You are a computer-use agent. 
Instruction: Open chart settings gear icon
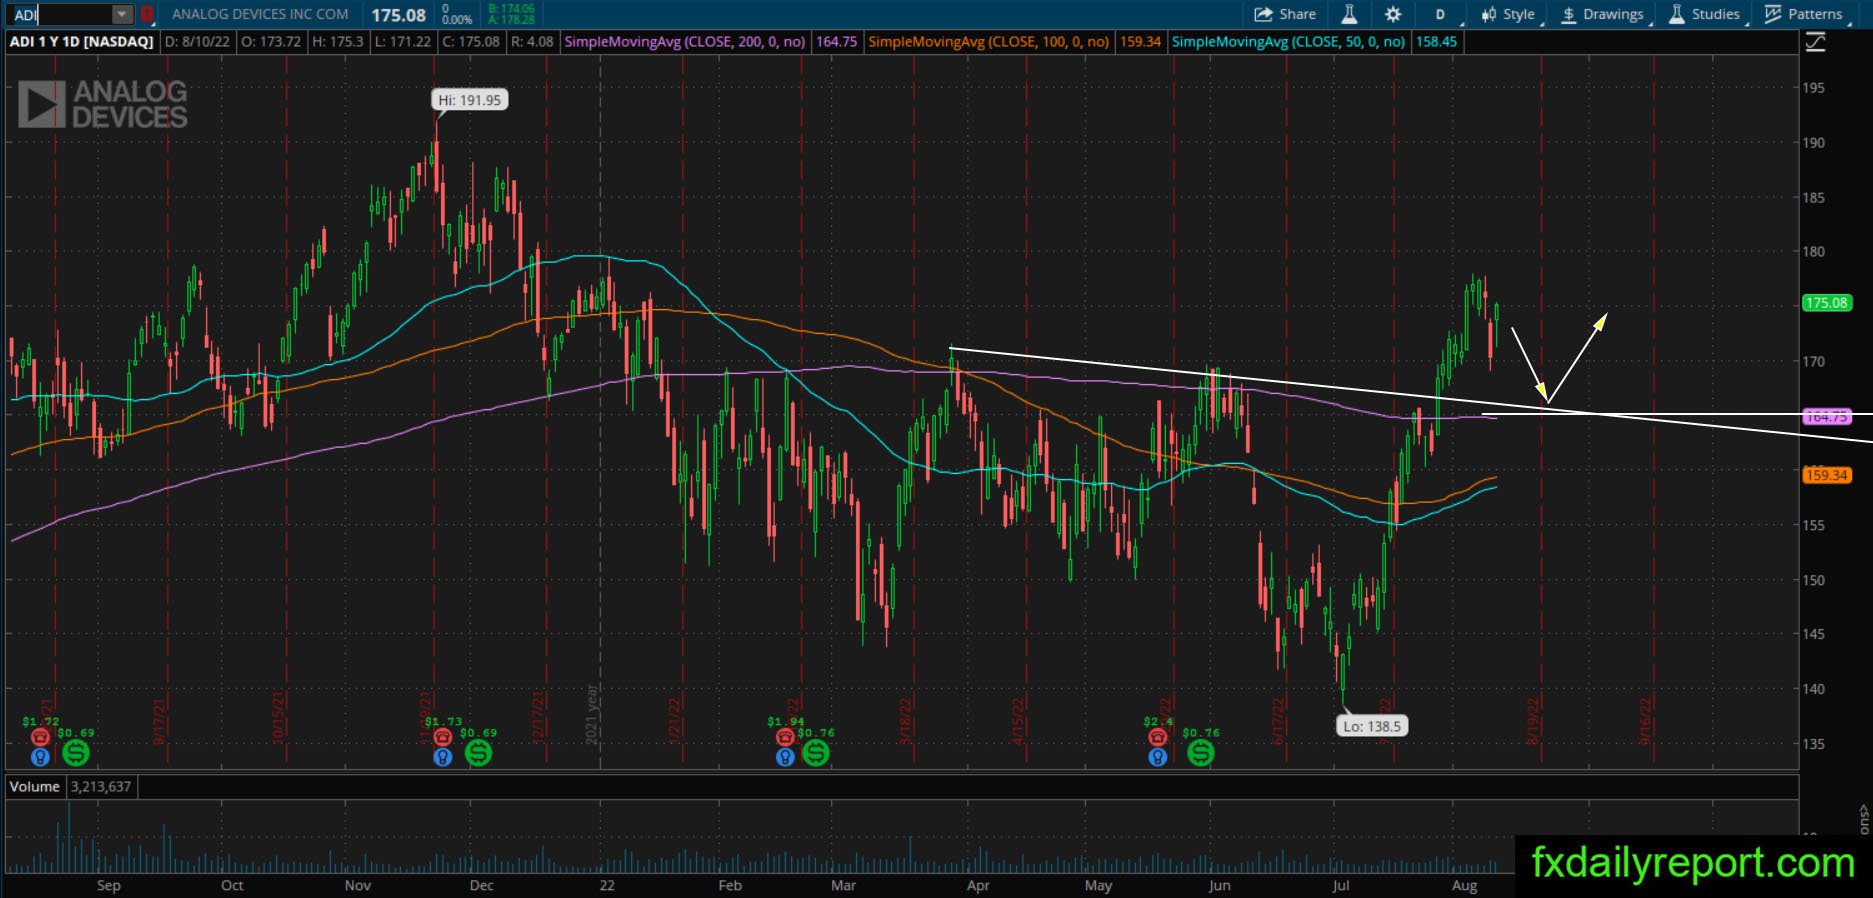point(1393,14)
